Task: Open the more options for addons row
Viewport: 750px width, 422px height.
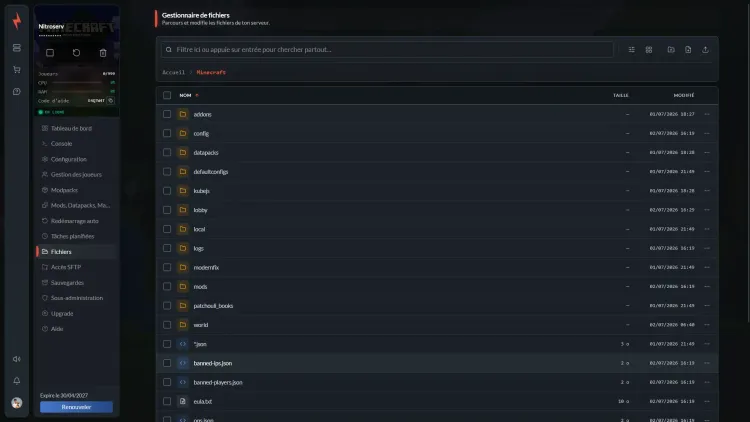Action: tap(707, 114)
